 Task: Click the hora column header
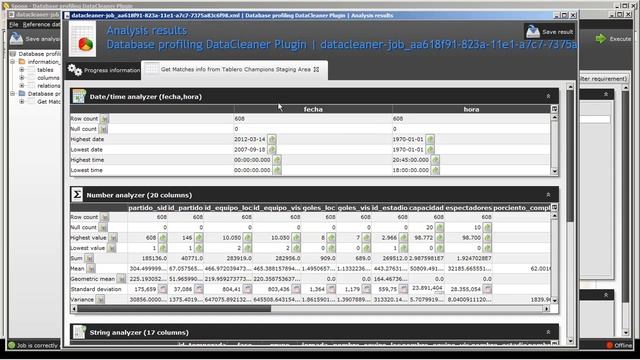tap(471, 109)
